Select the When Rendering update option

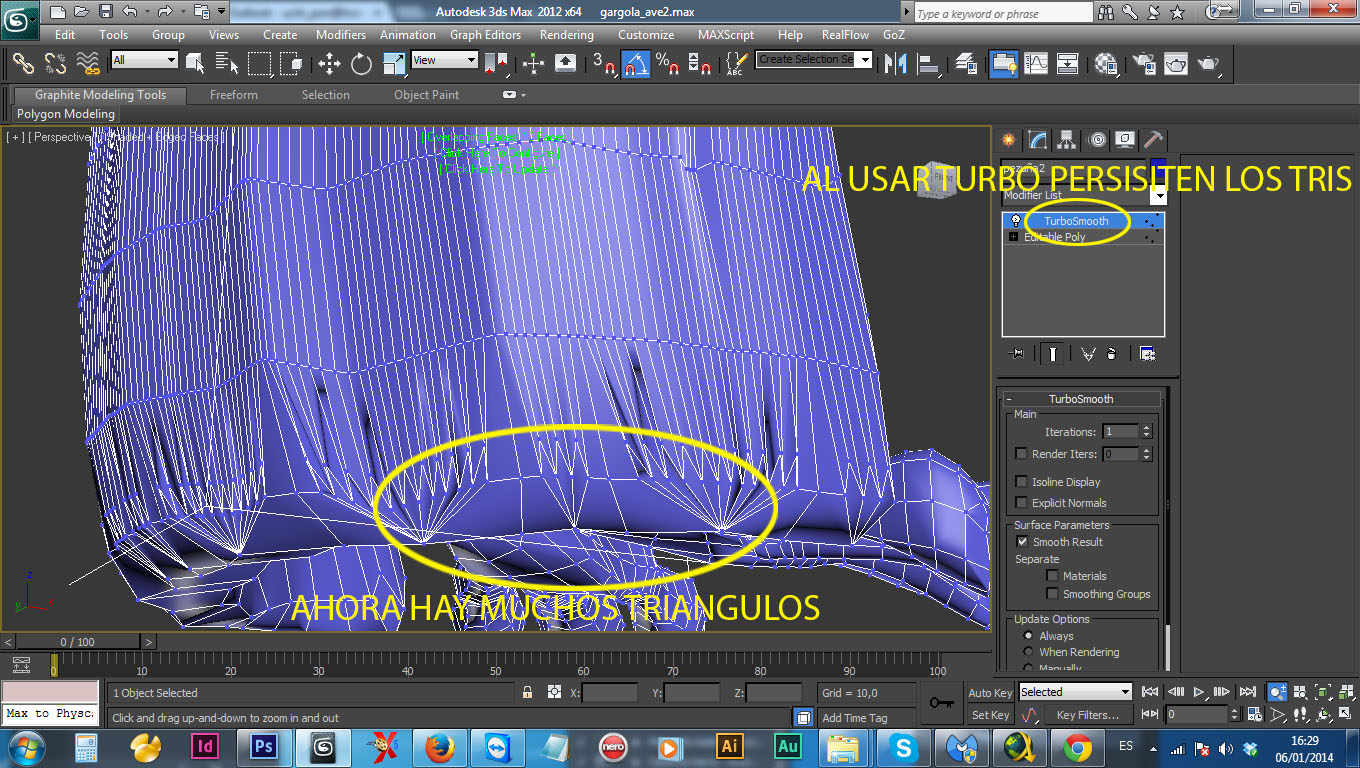(1028, 652)
